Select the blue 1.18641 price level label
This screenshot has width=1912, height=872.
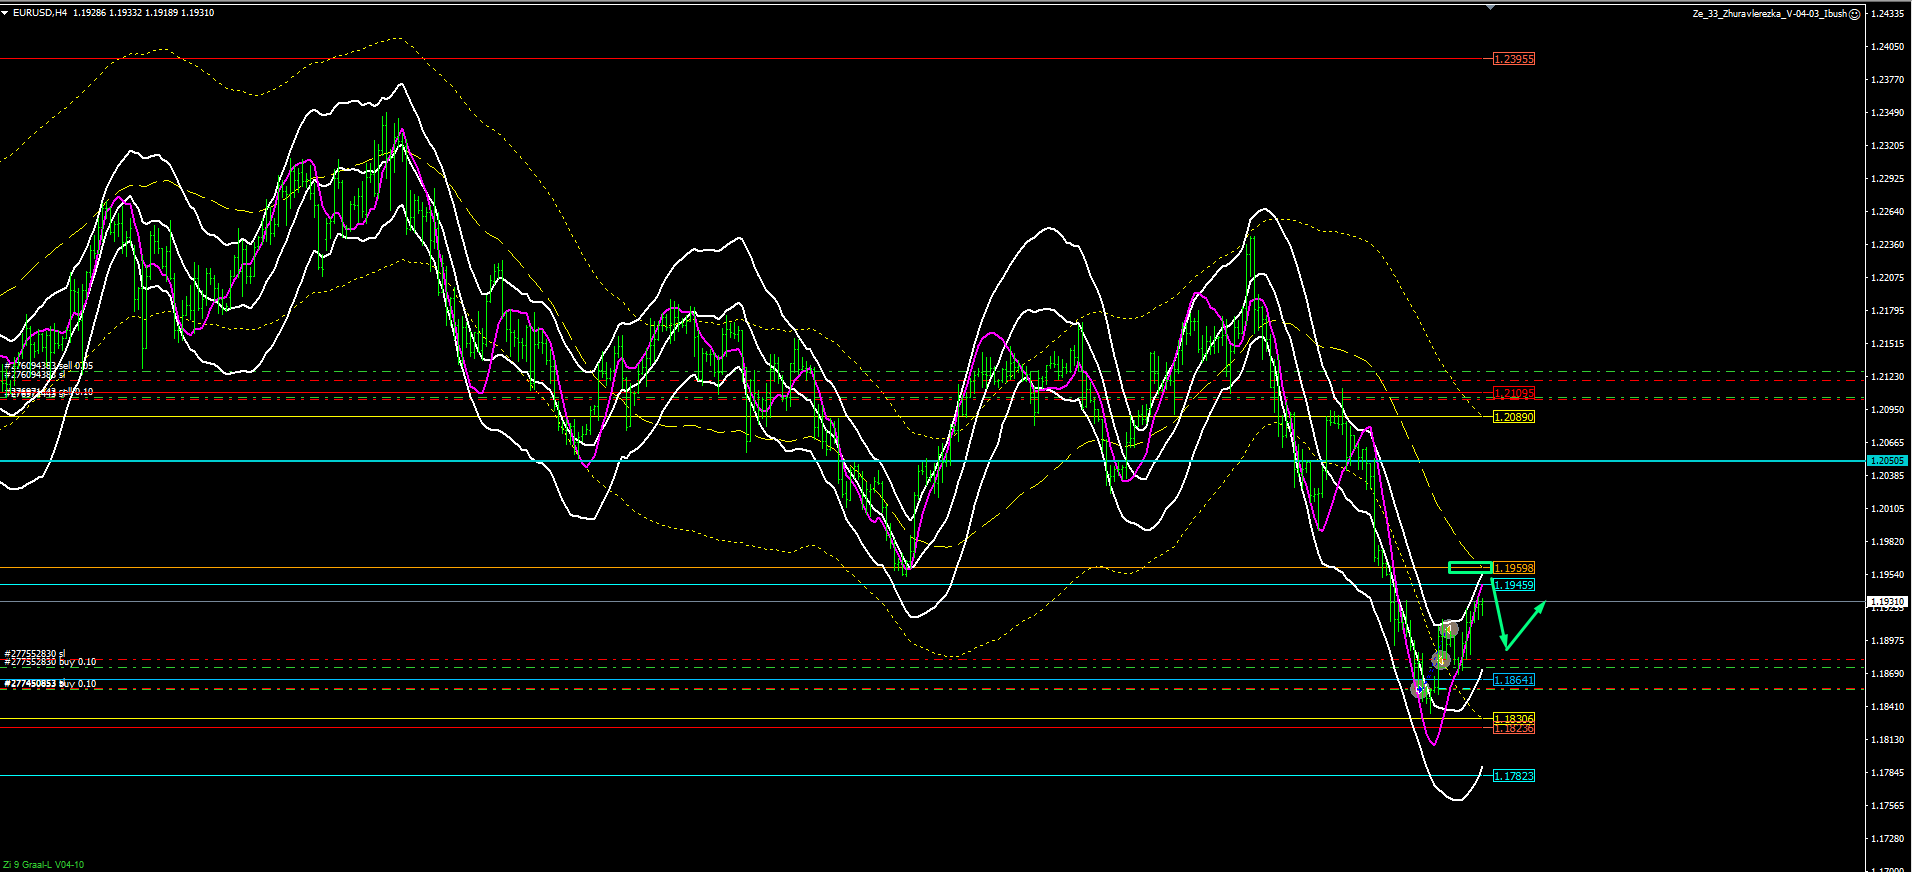point(1514,680)
